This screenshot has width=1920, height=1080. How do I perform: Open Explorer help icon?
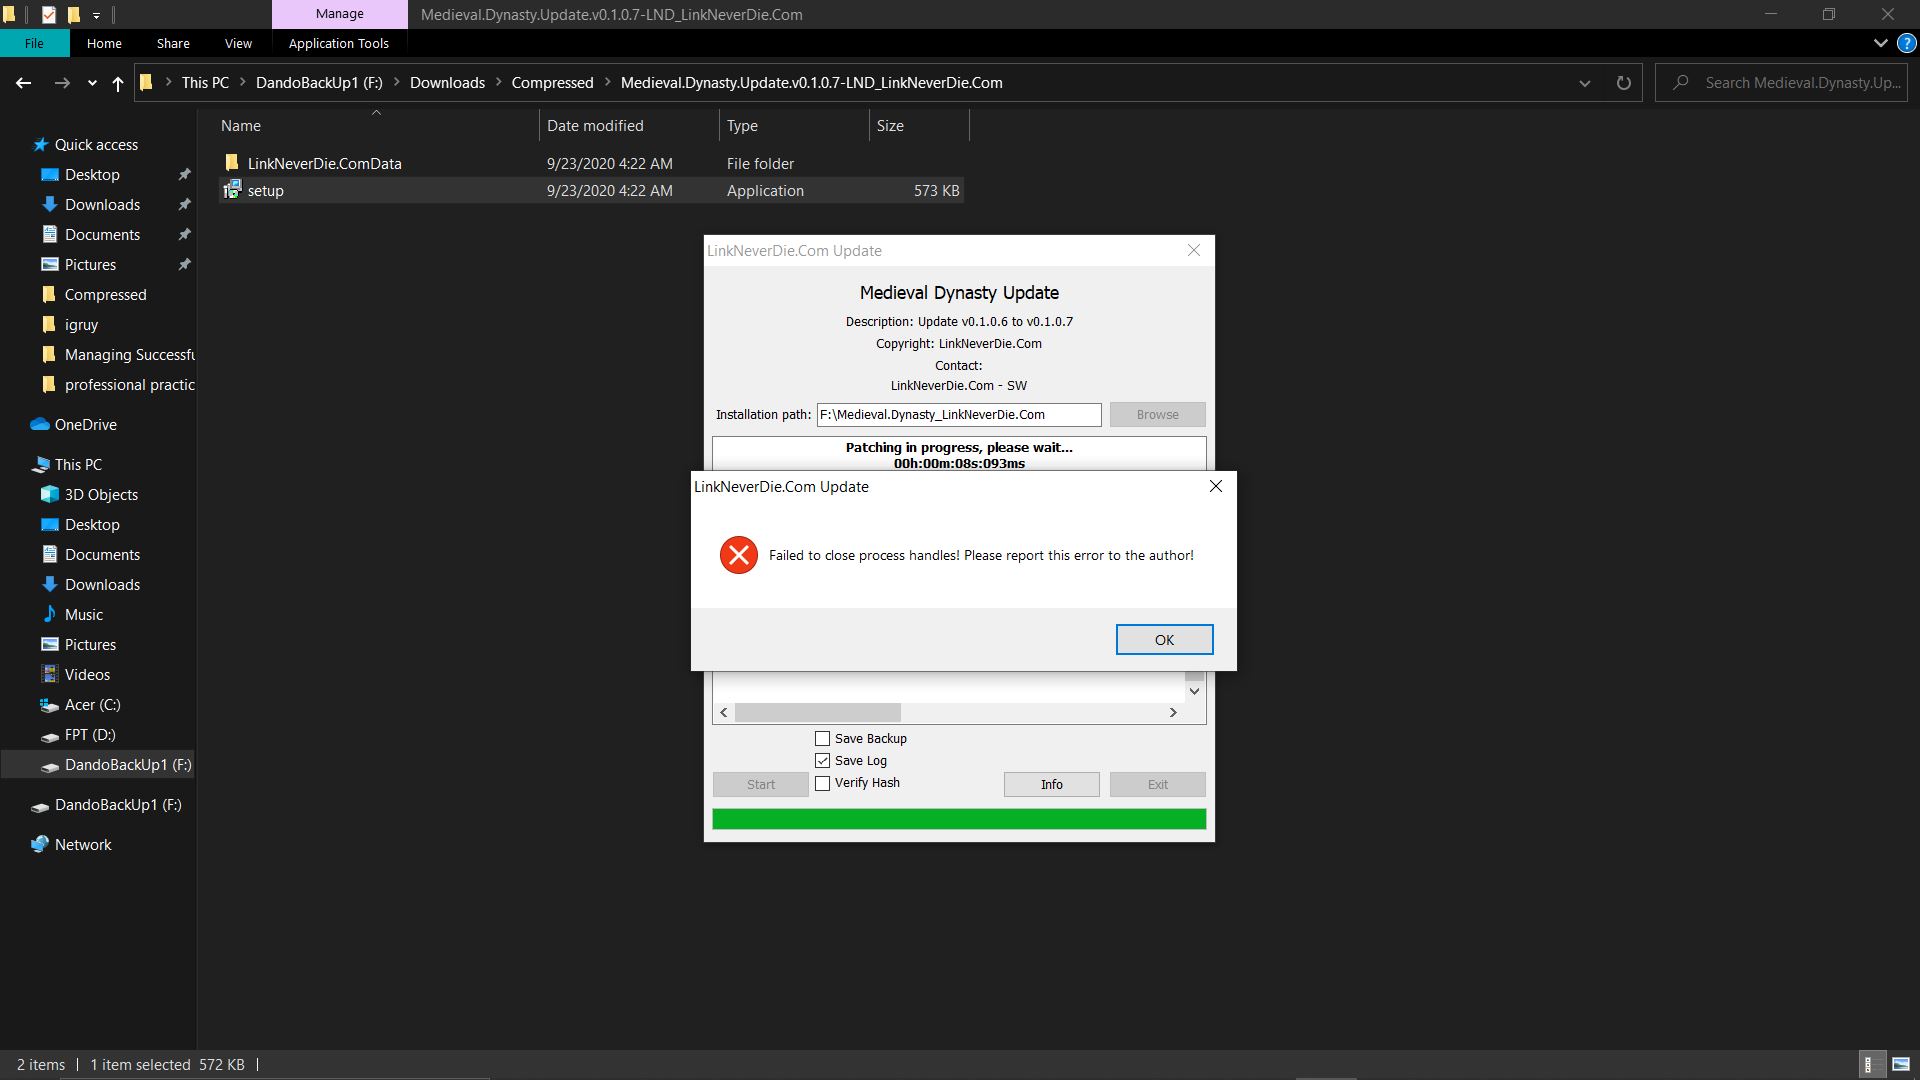pos(1907,43)
